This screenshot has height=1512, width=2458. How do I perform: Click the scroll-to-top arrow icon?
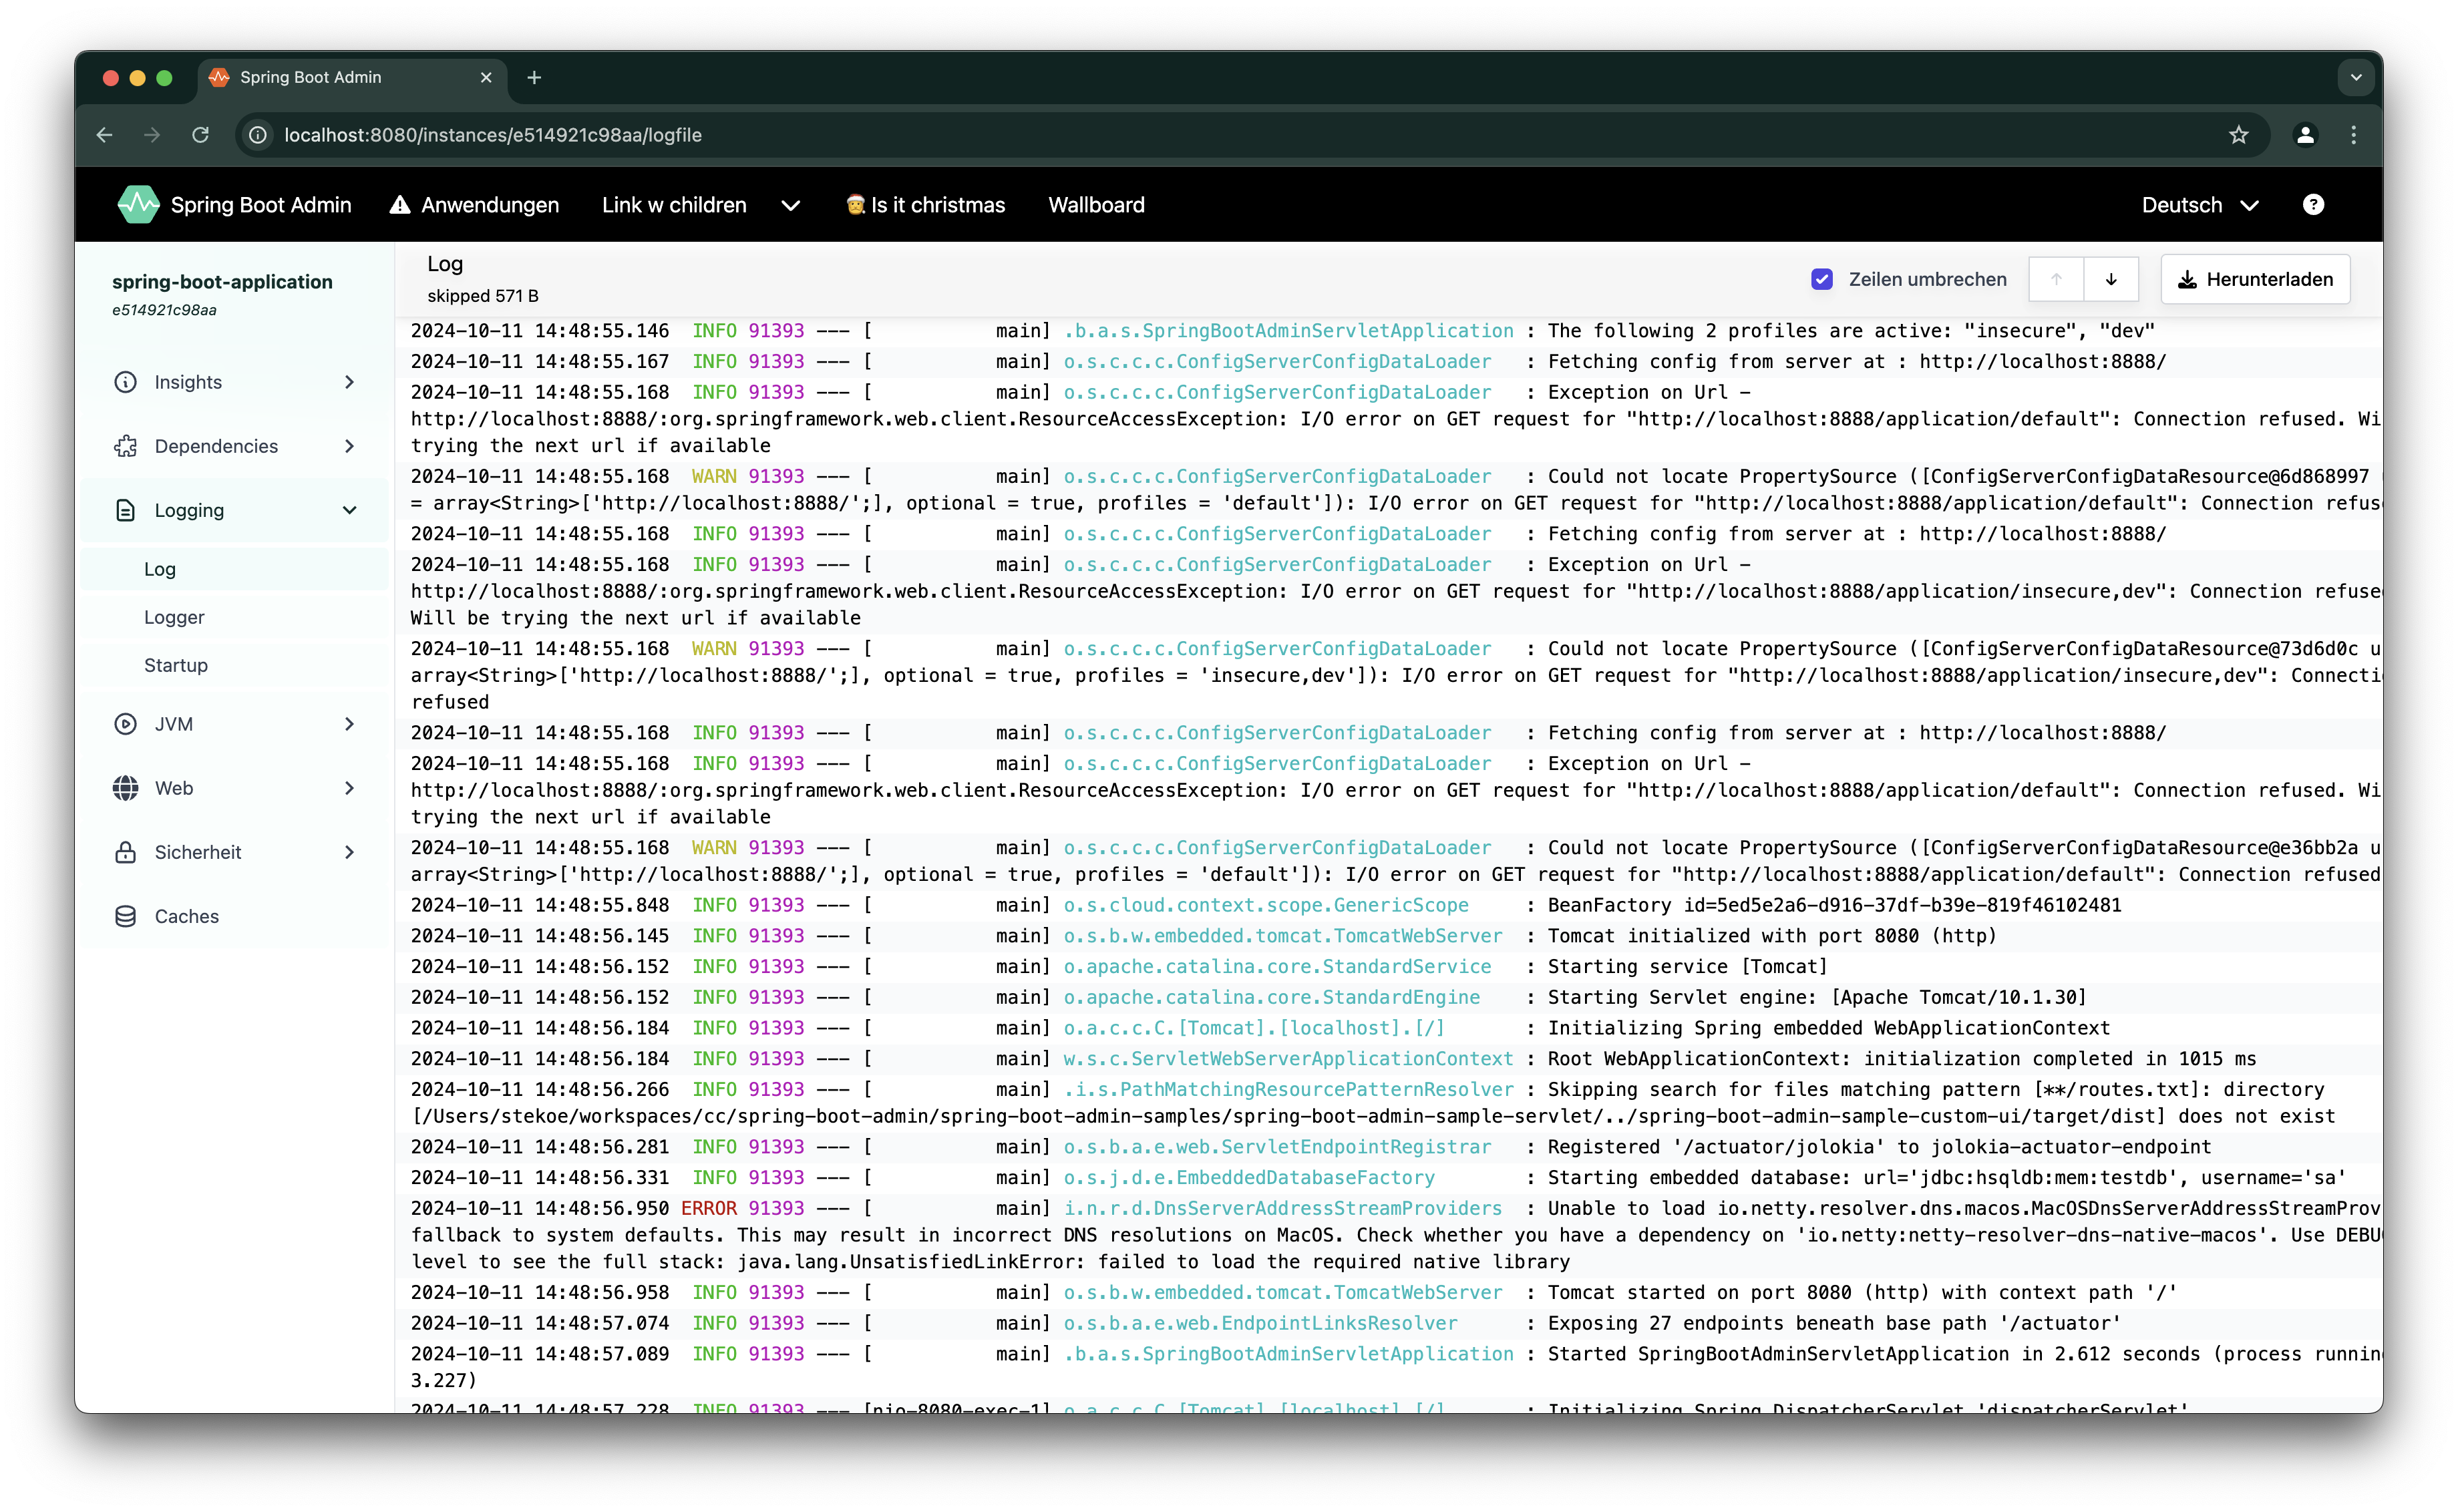coord(2057,279)
